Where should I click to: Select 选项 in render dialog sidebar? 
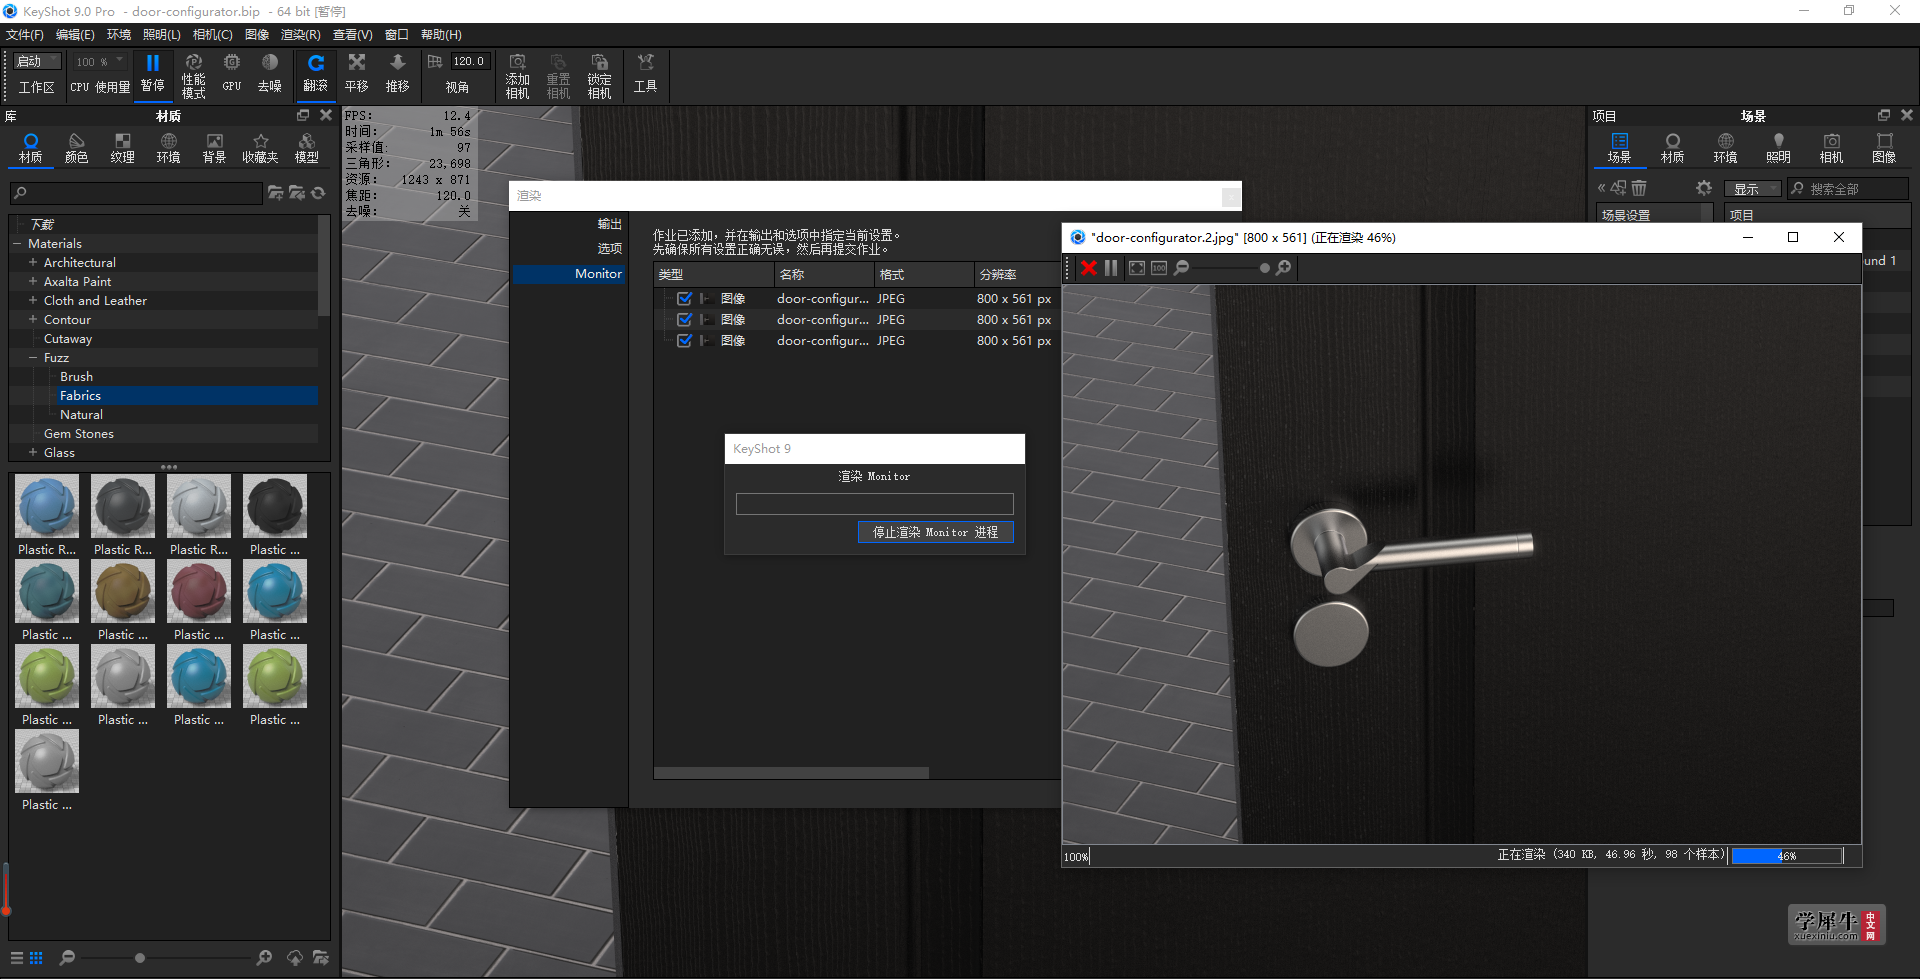click(609, 249)
